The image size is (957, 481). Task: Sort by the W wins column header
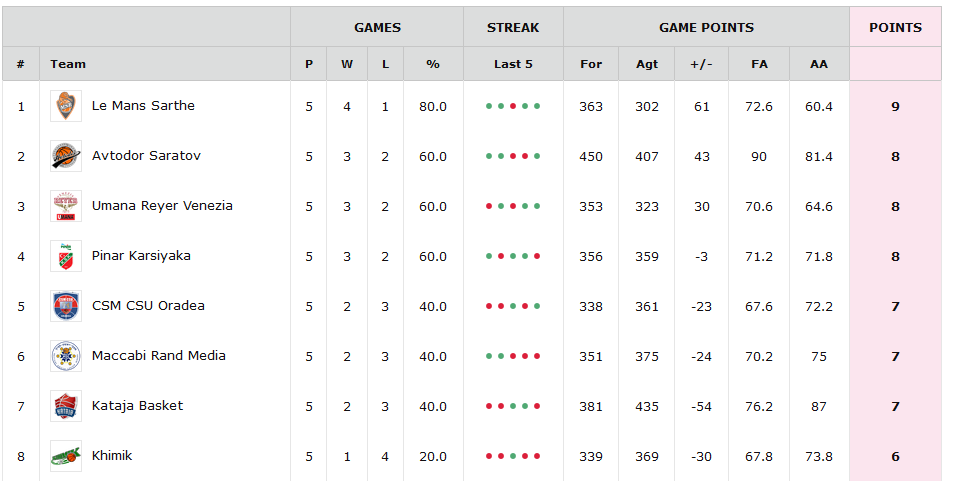coord(347,64)
